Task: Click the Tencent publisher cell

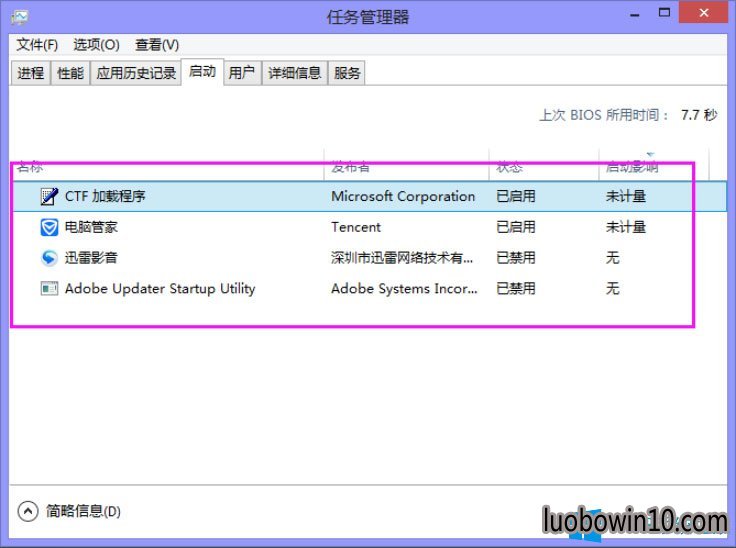Action: point(356,227)
